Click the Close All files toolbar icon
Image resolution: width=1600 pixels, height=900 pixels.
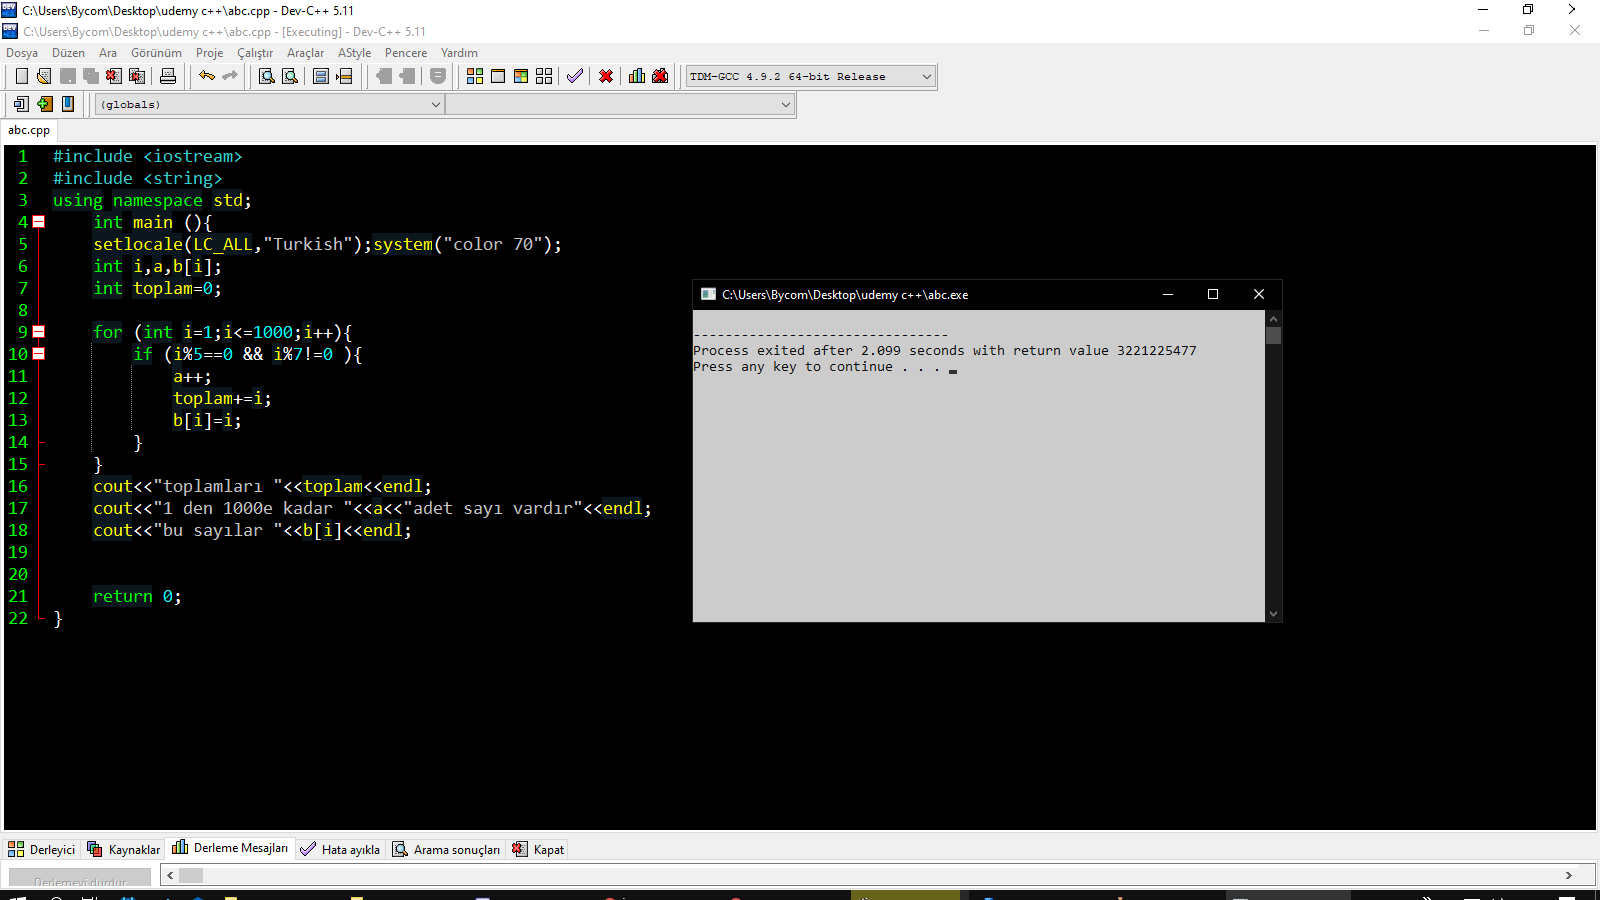click(138, 76)
